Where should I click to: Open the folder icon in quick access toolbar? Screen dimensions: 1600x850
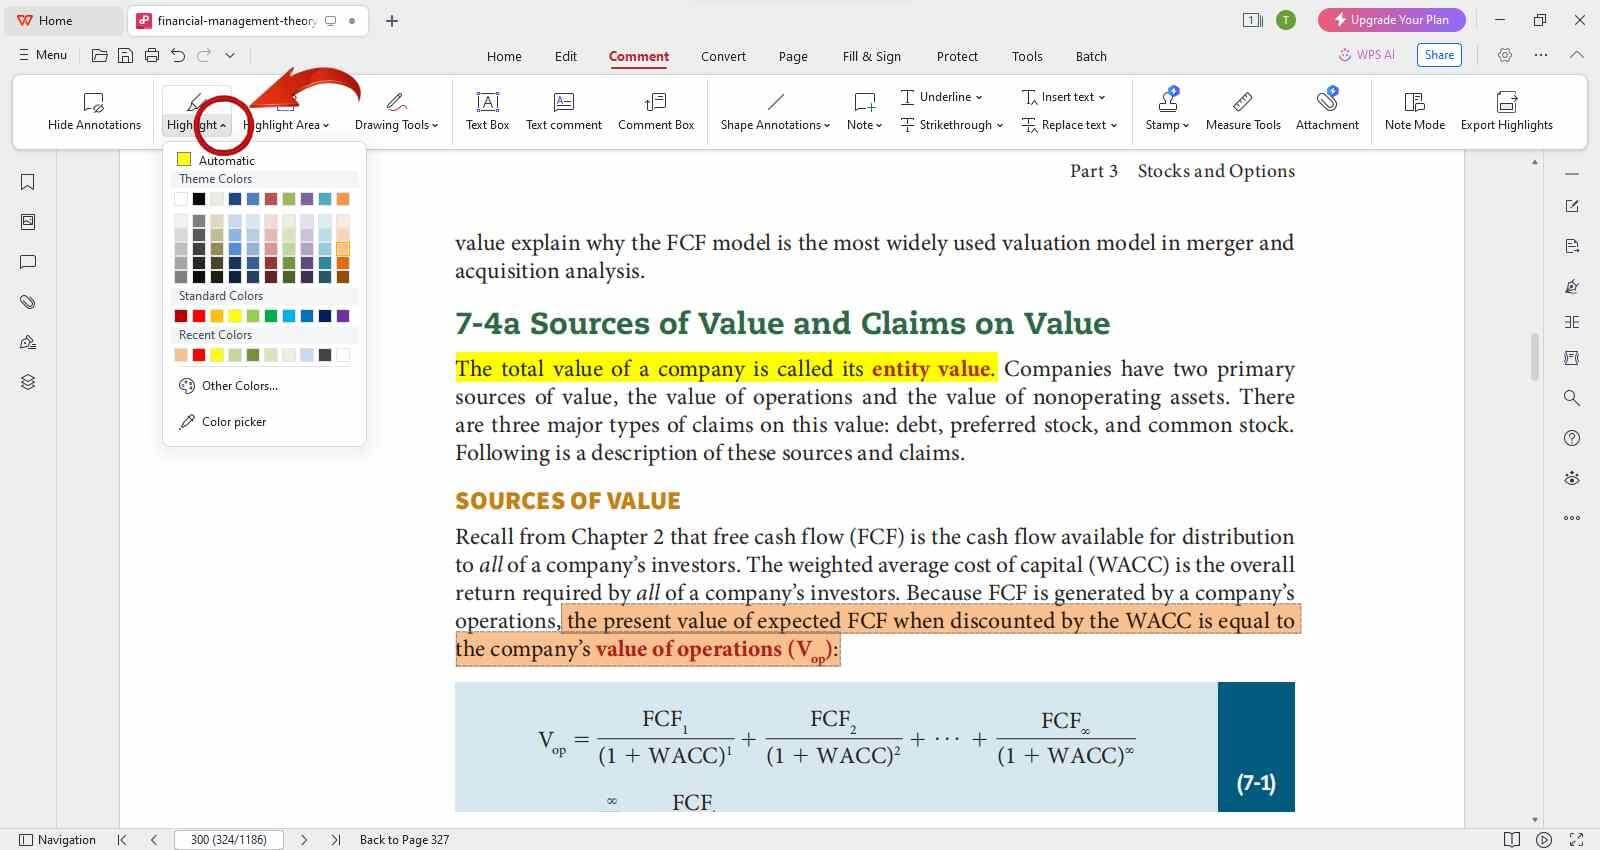[x=99, y=56]
